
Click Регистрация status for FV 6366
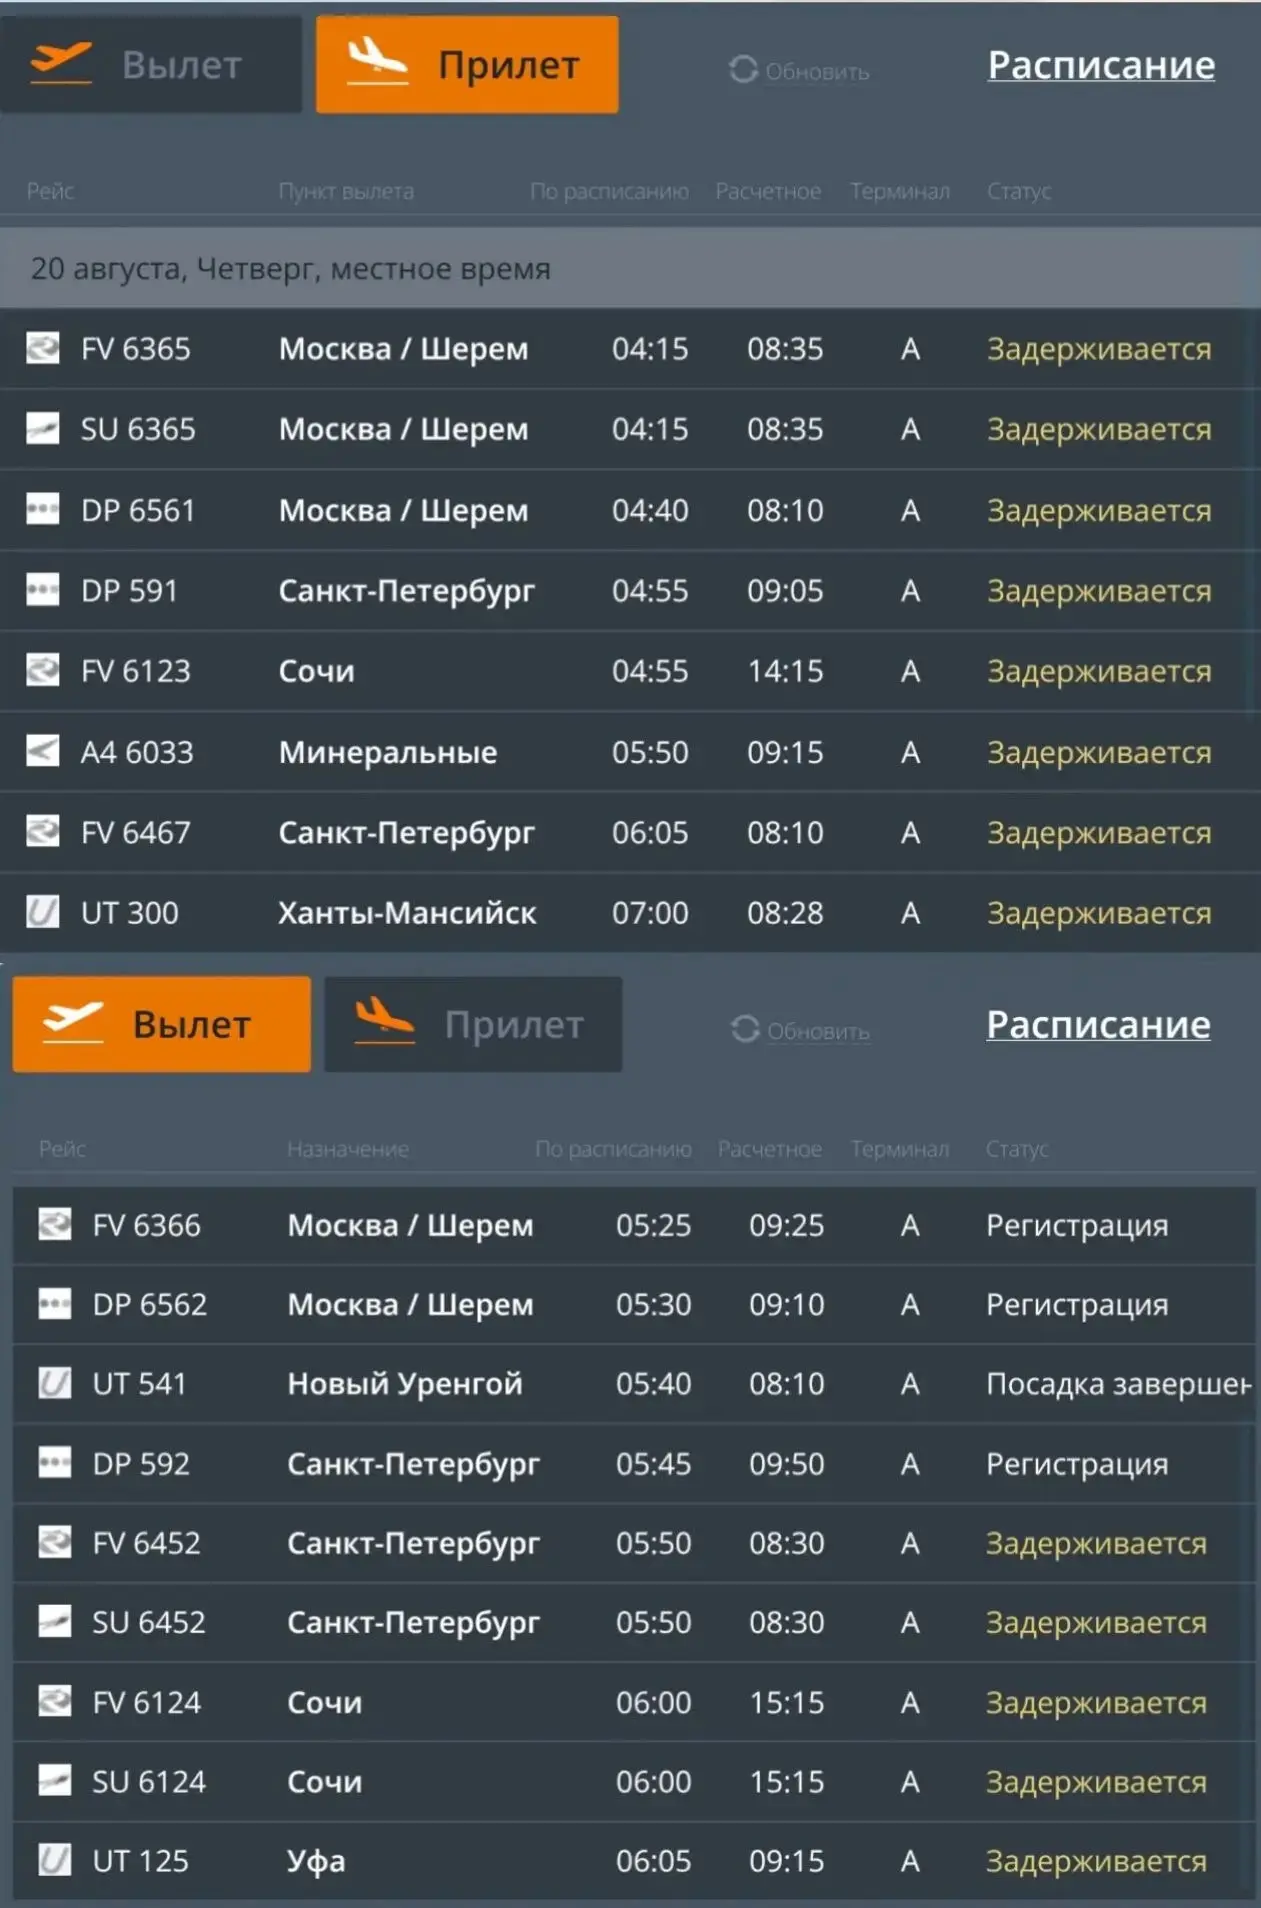click(1077, 1225)
